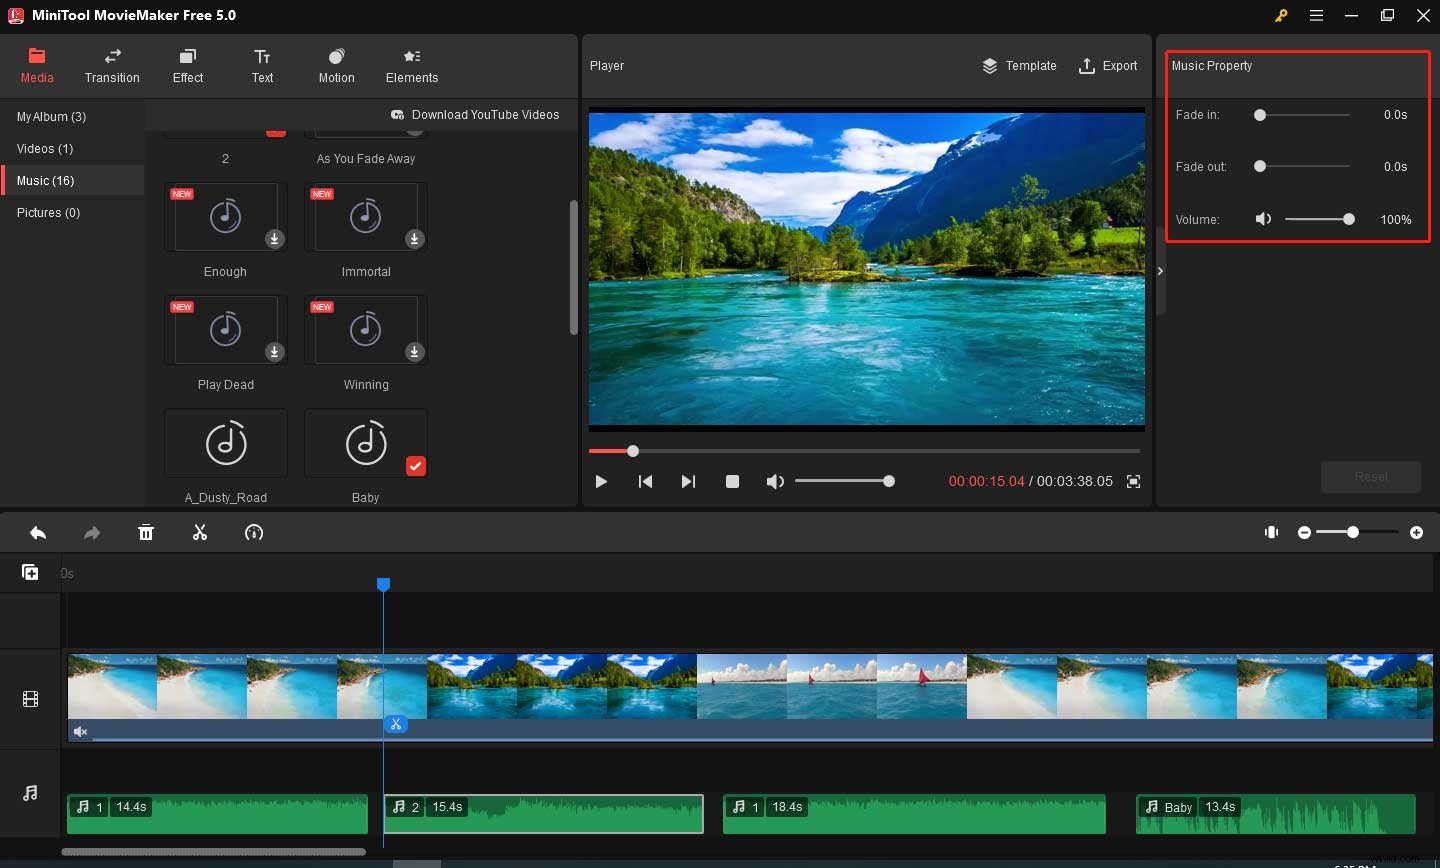
Task: Open the speed controller icon
Action: pyautogui.click(x=254, y=532)
